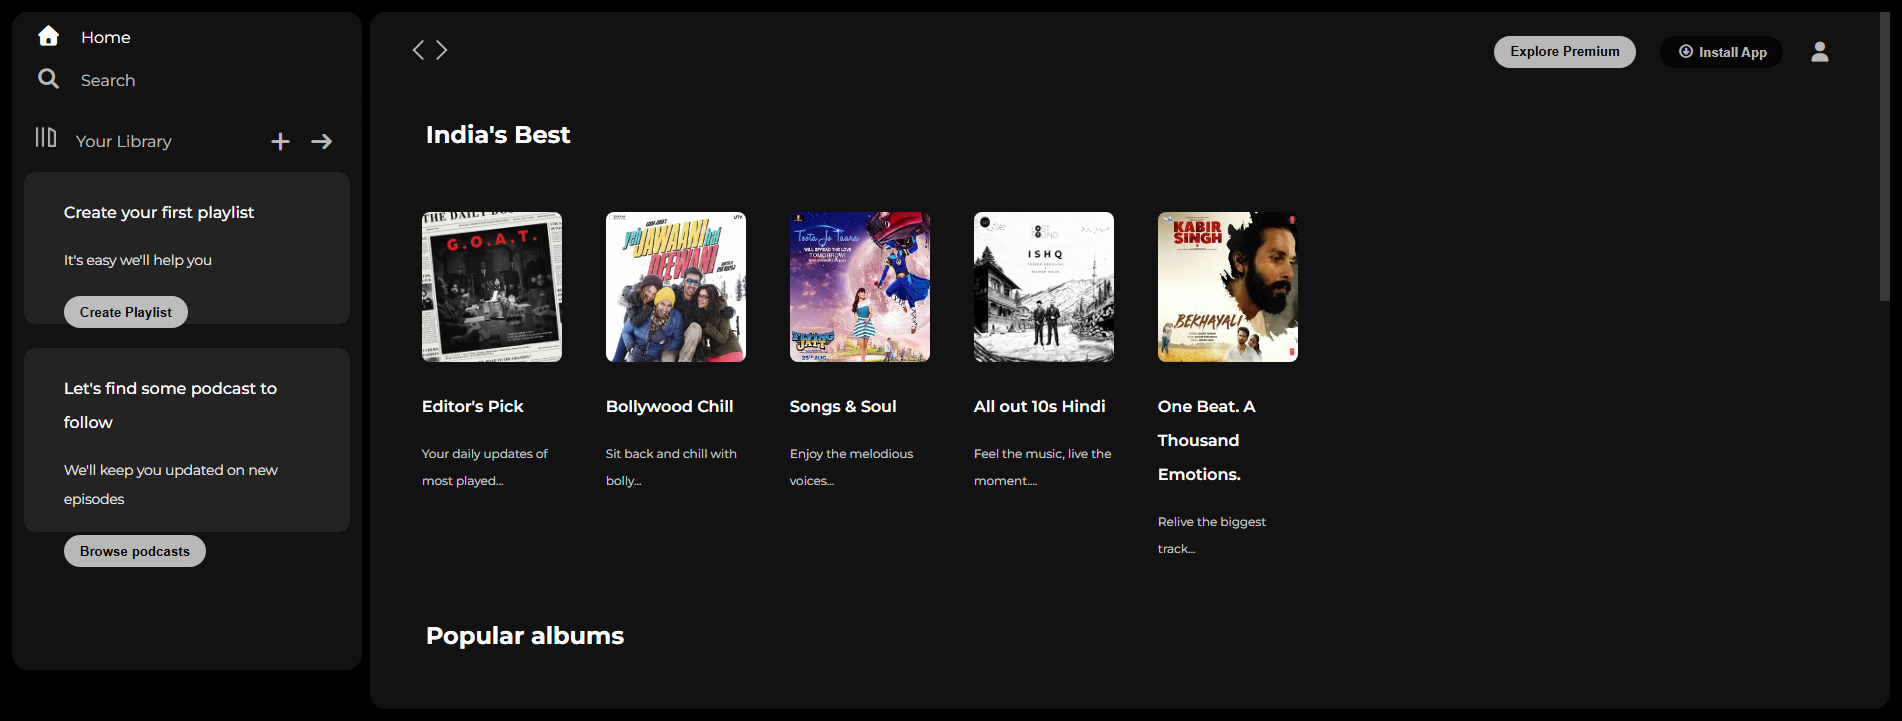The height and width of the screenshot is (721, 1902).
Task: Go forward with the right chevron
Action: (x=442, y=50)
